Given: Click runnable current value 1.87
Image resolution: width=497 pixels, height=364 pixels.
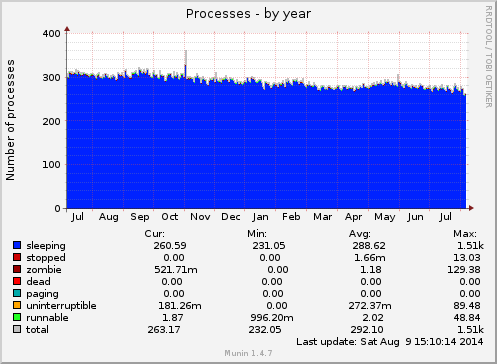Looking at the screenshot, I should coord(173,318).
